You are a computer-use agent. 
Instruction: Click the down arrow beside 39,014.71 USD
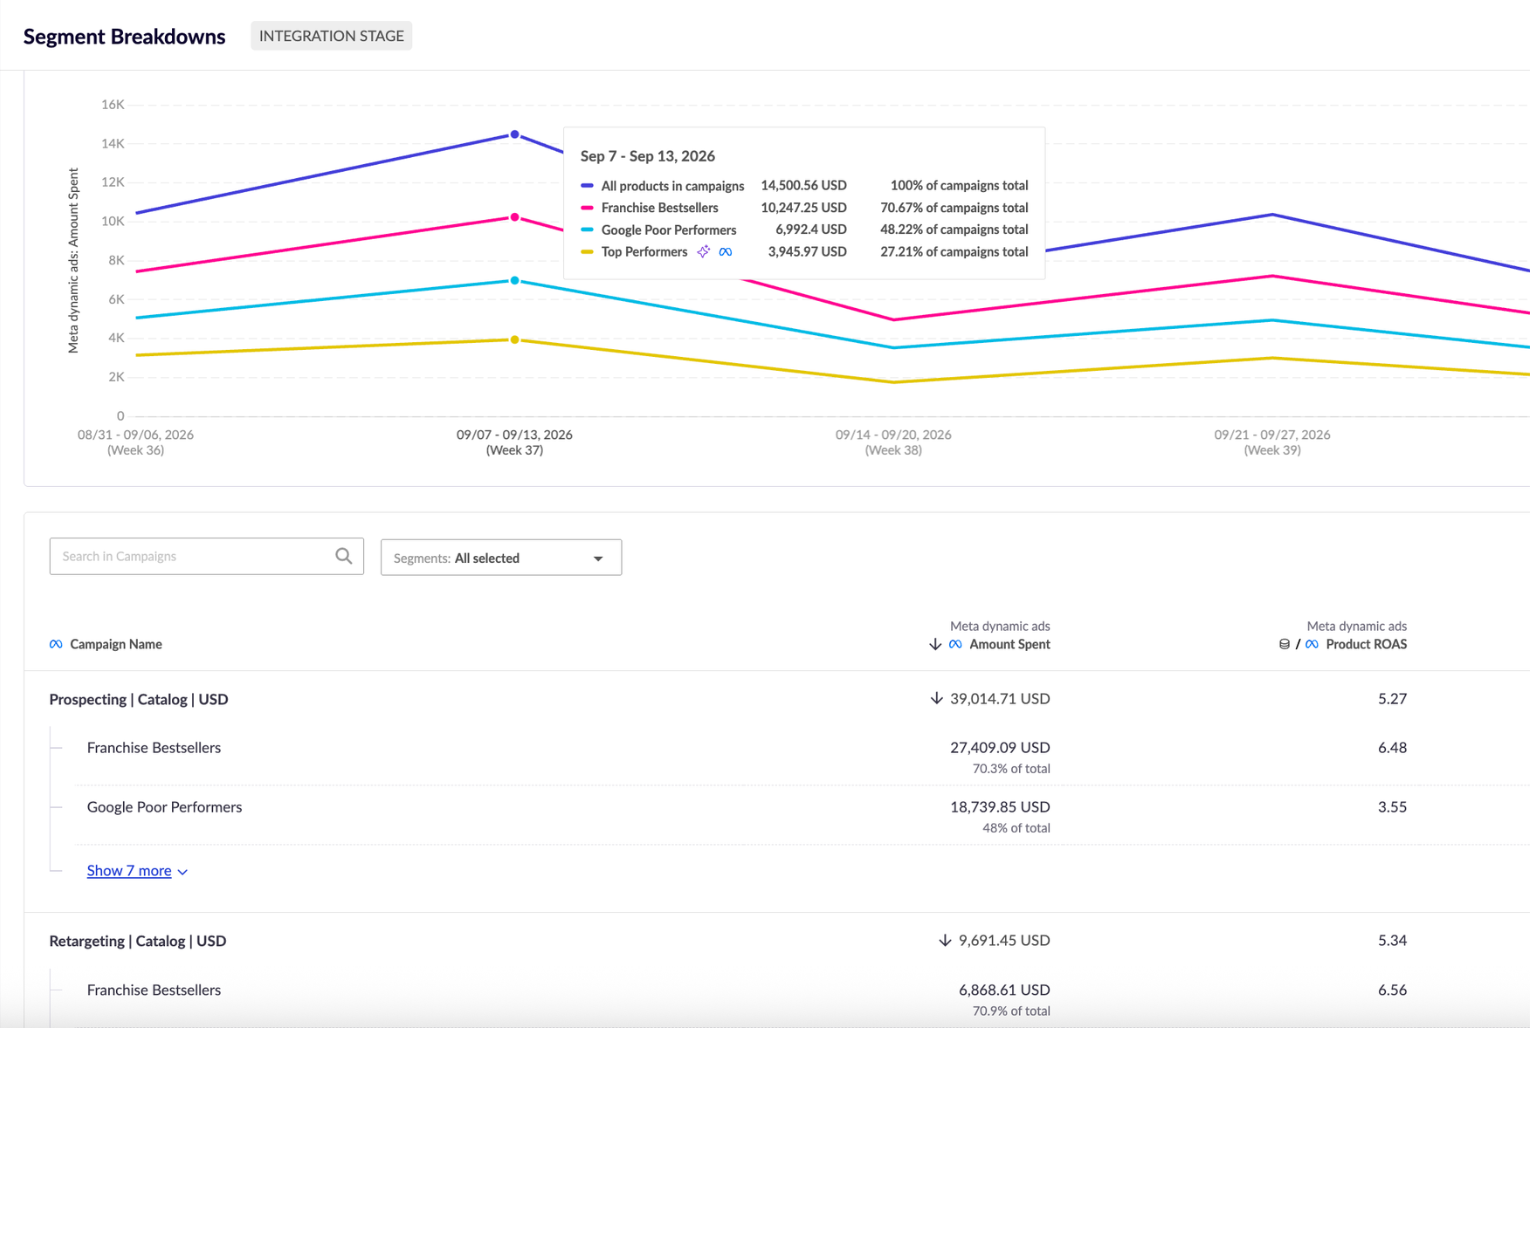coord(936,698)
